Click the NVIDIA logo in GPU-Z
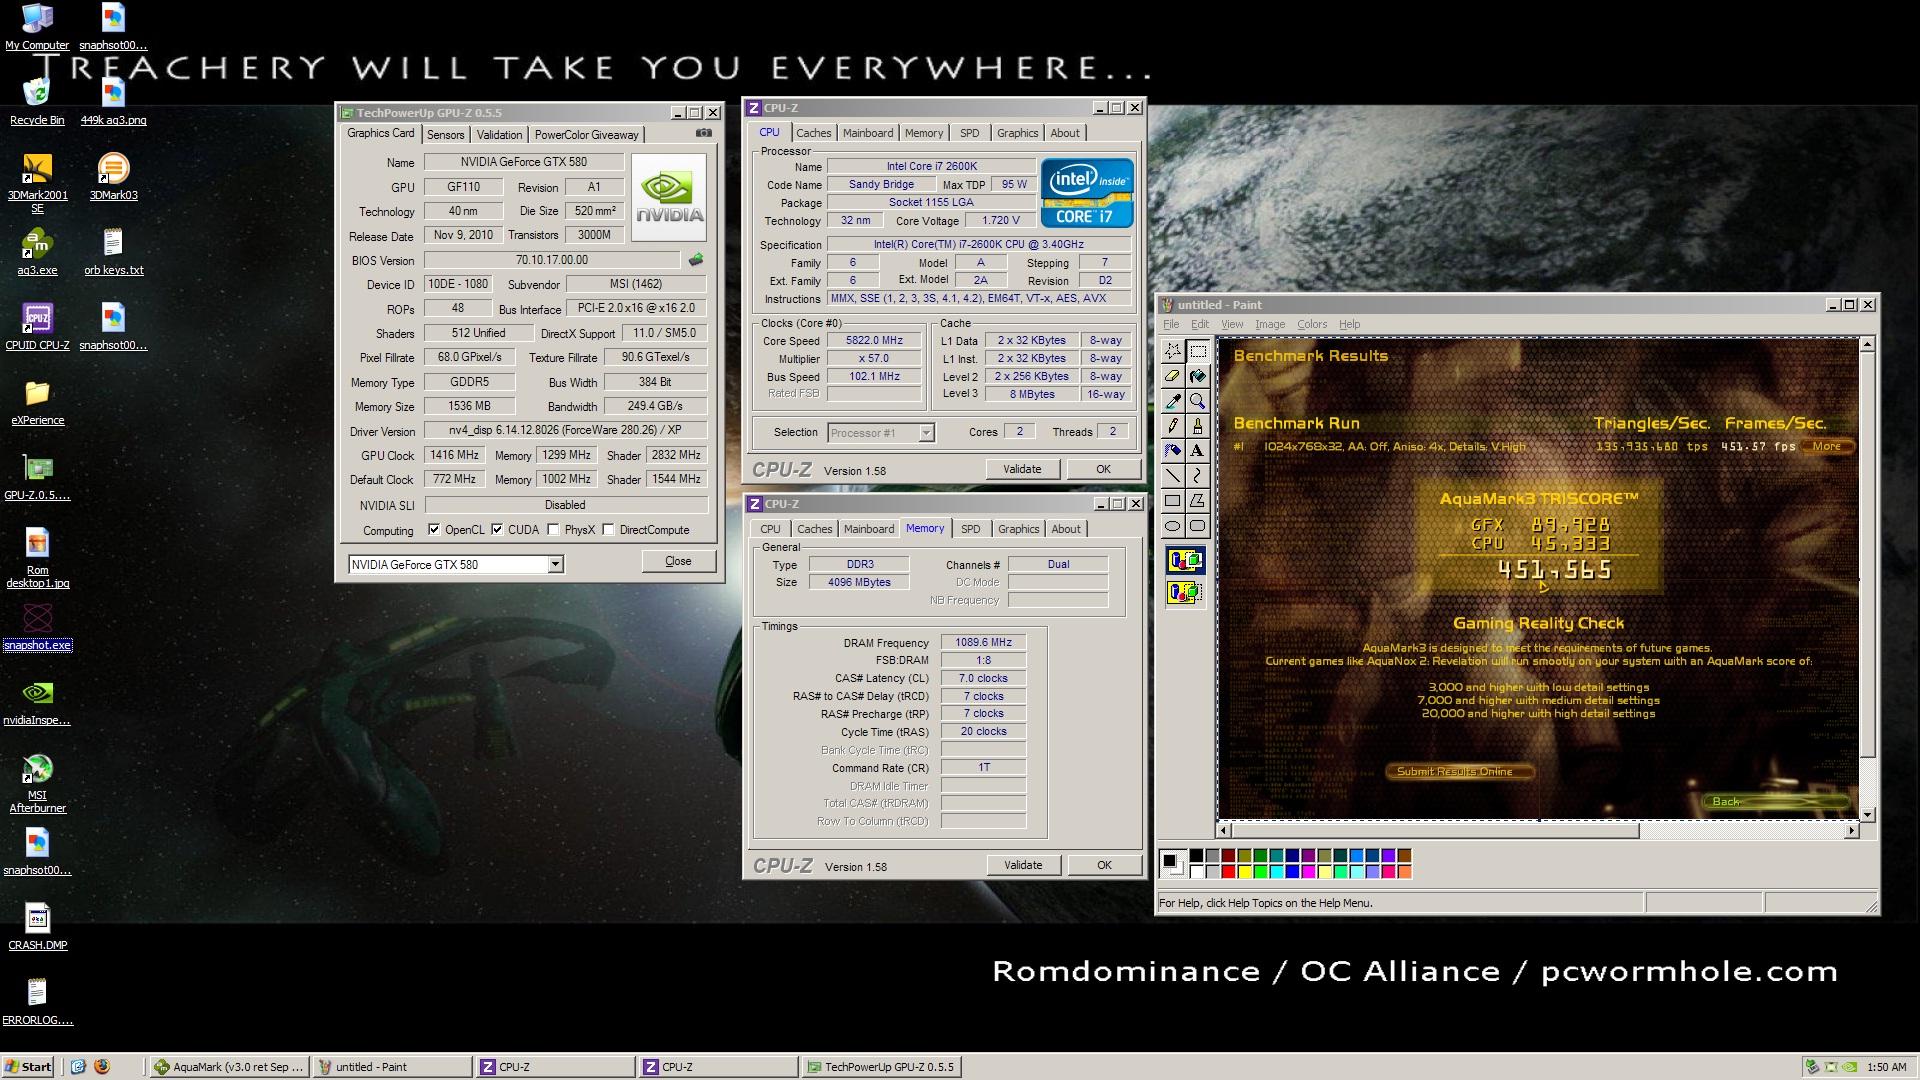 pos(669,197)
